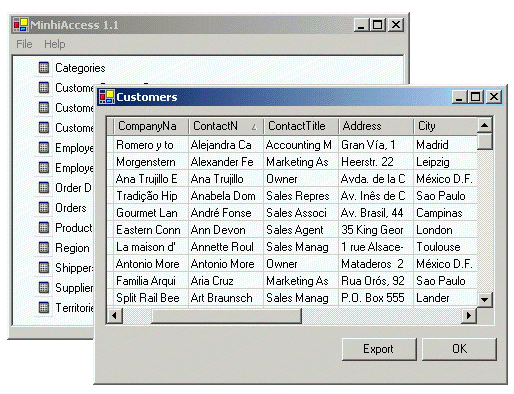The height and width of the screenshot is (394, 514).
Task: Sort by ContactN column header
Action: tap(226, 126)
